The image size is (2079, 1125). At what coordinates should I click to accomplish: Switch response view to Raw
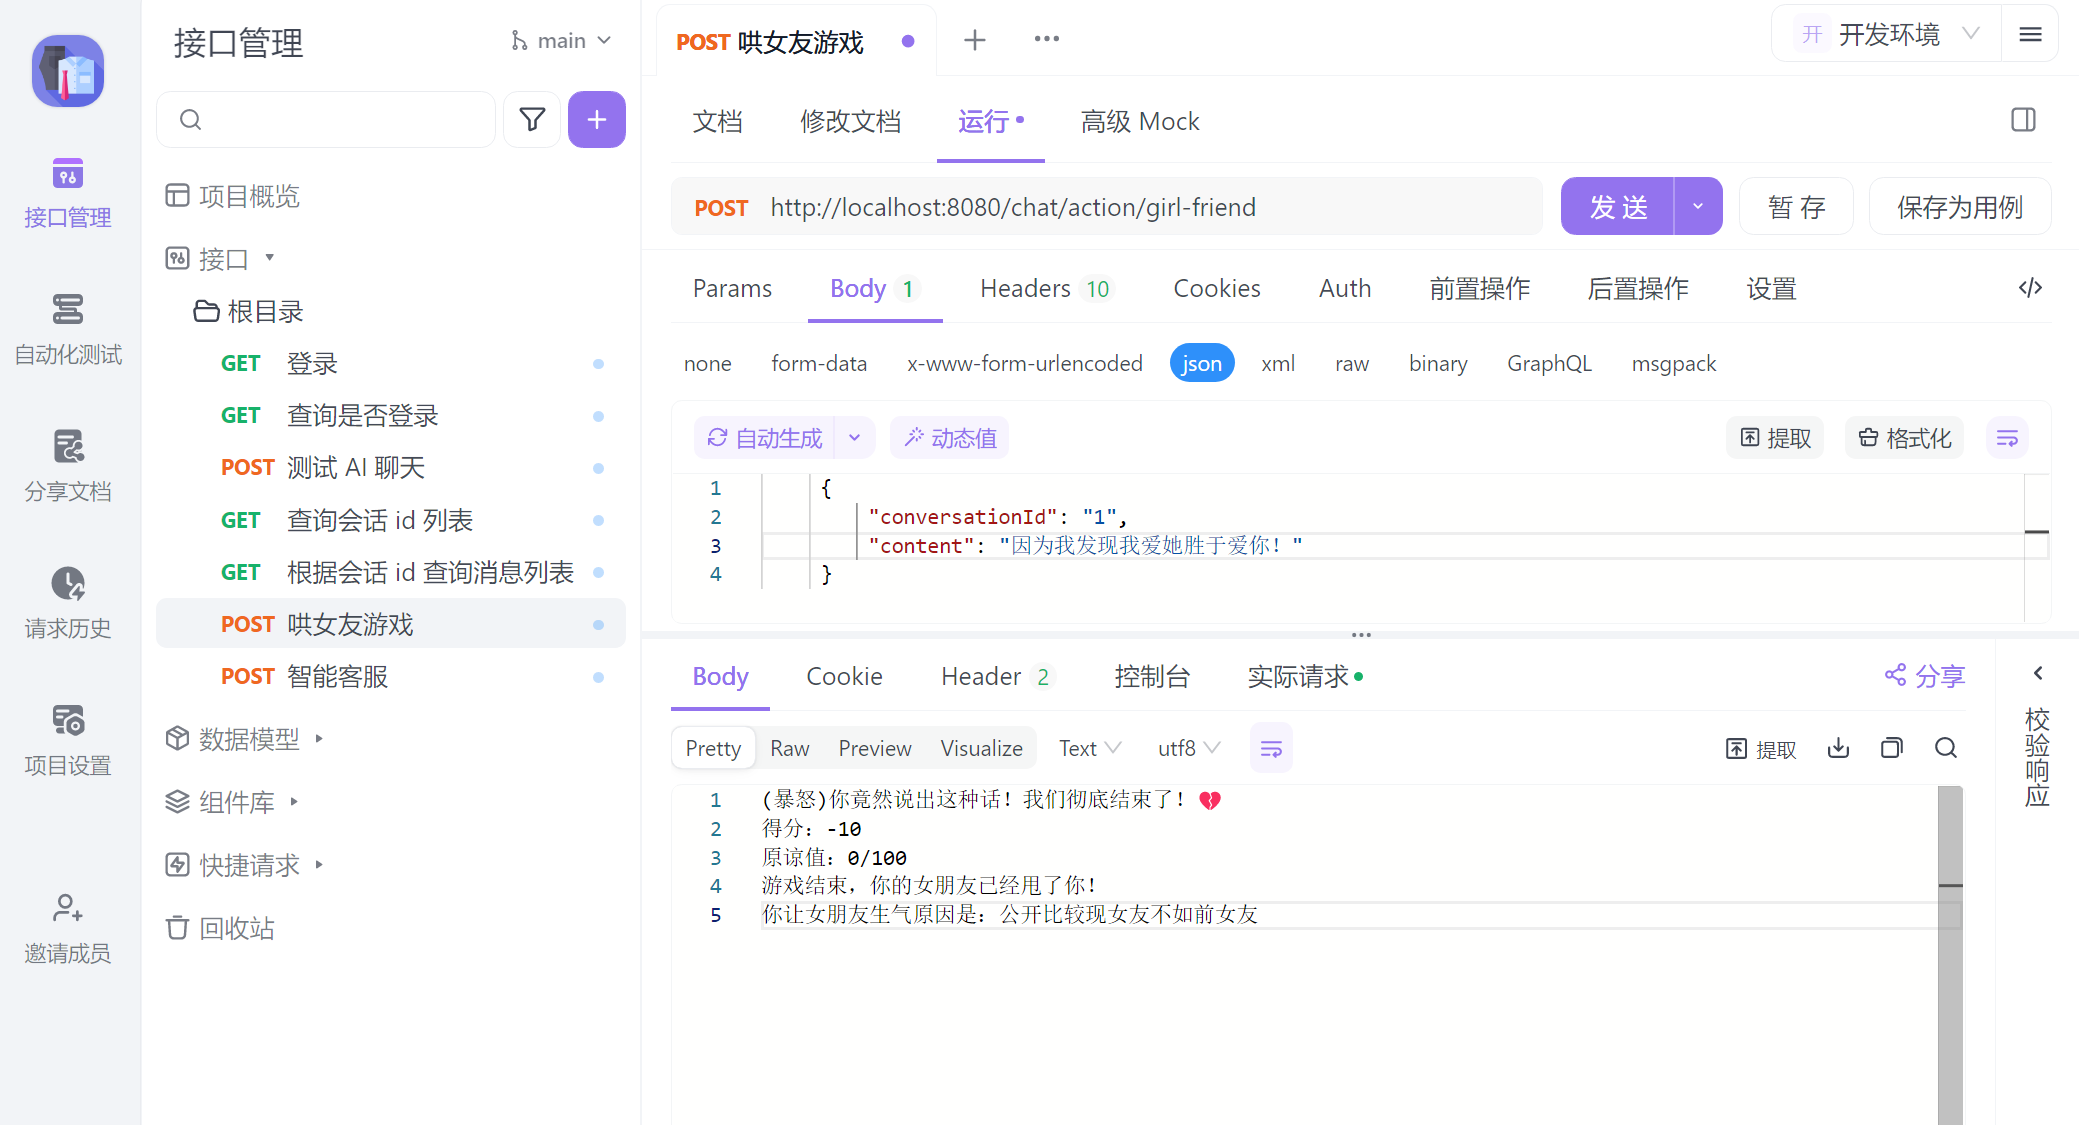[789, 748]
